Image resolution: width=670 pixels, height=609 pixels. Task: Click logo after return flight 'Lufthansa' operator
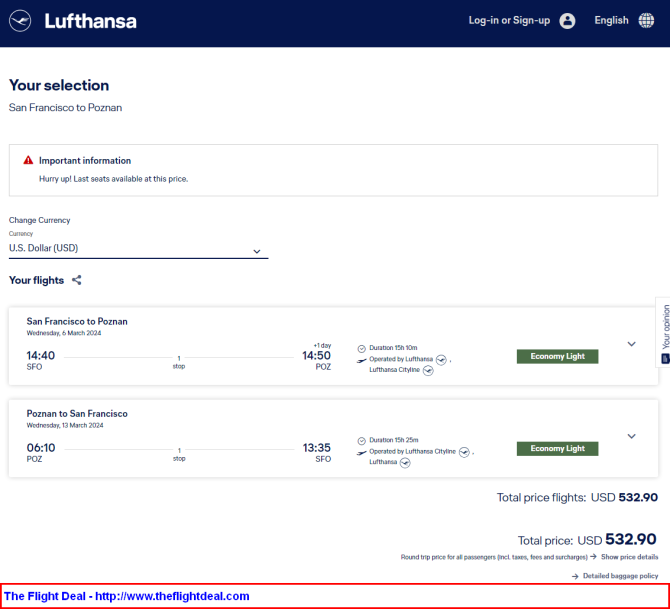tap(405, 463)
